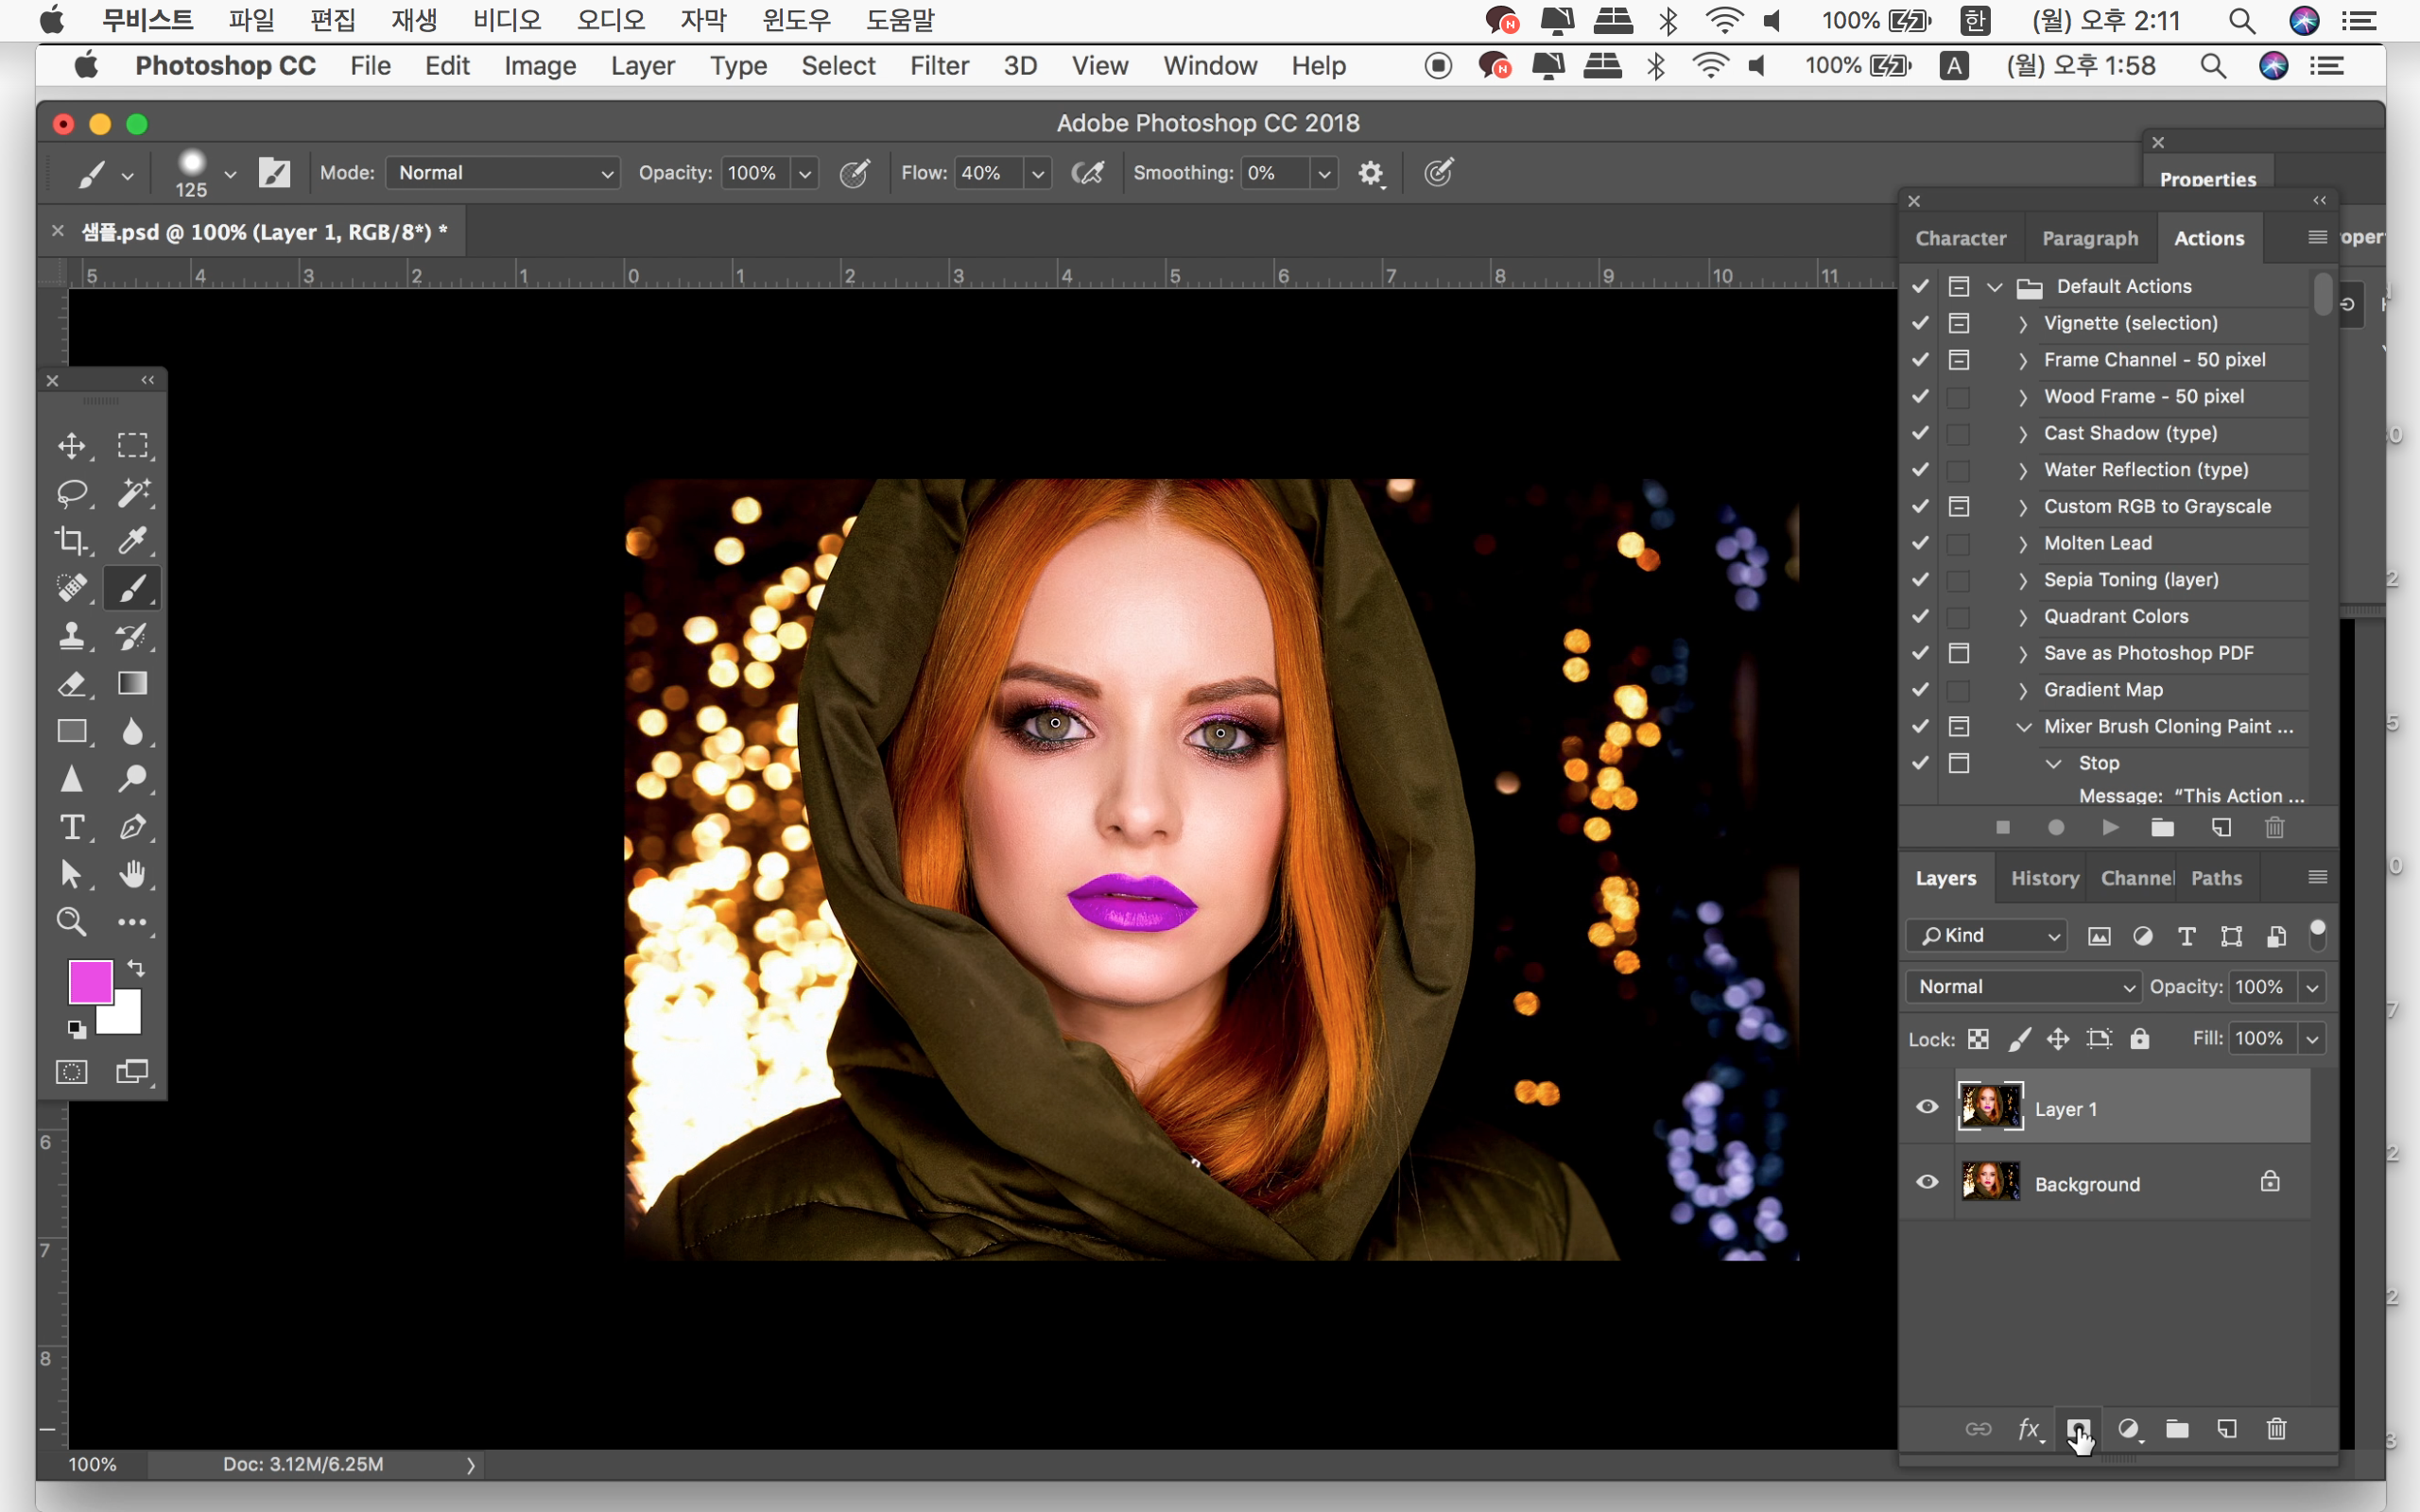Select the Magic Wand tool
2420x1512 pixels.
pyautogui.click(x=133, y=493)
